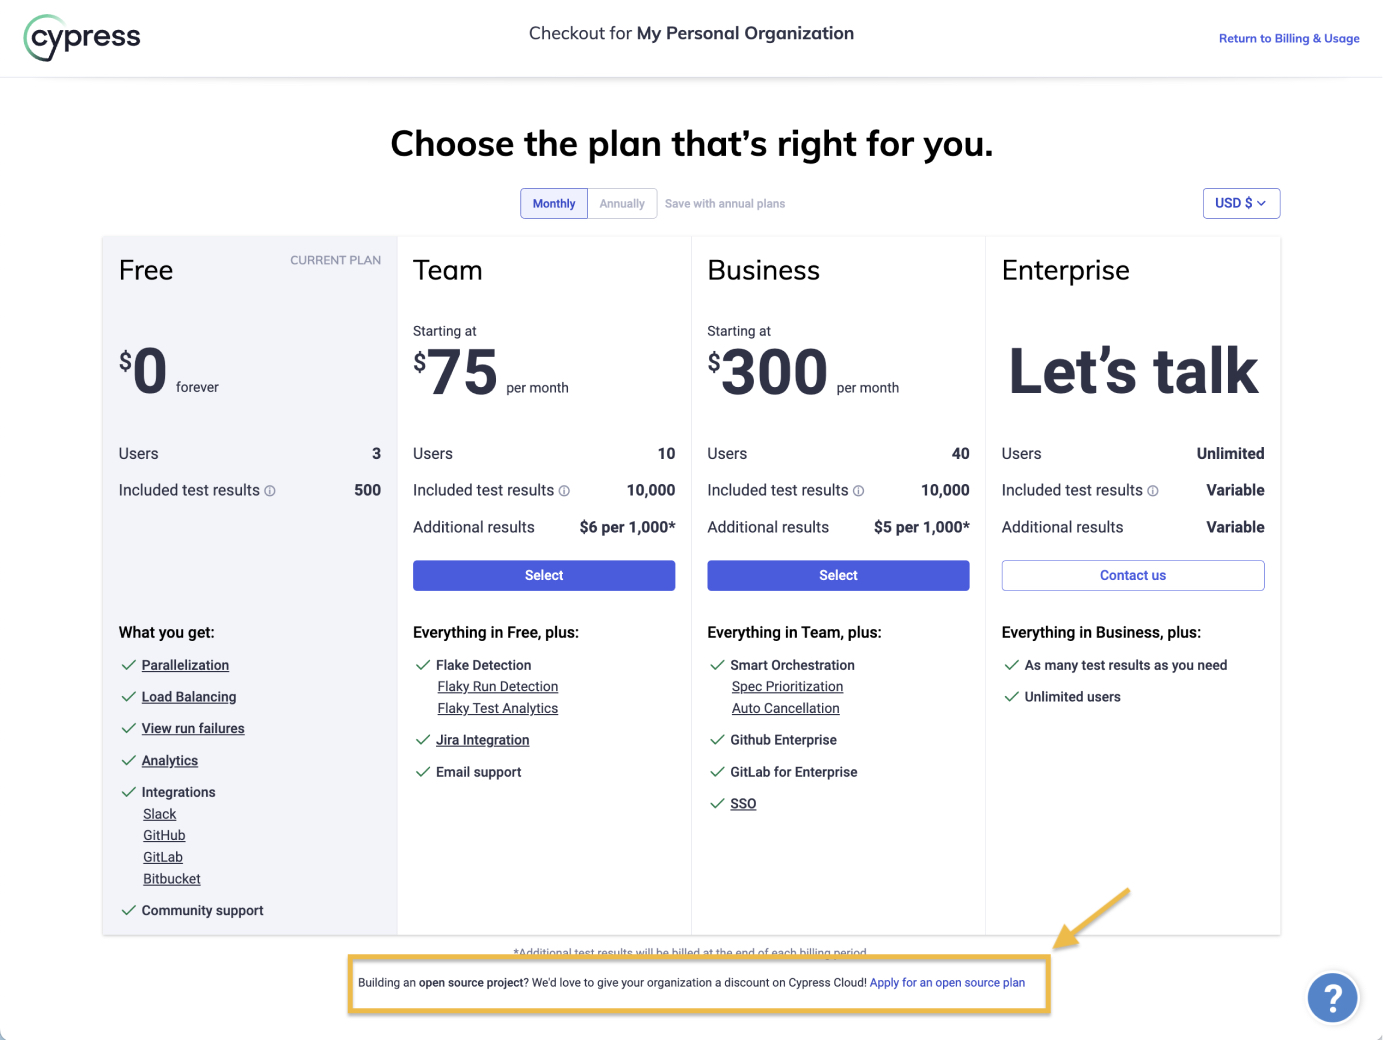The height and width of the screenshot is (1040, 1383).
Task: Return to Billing & Usage
Action: 1289,38
